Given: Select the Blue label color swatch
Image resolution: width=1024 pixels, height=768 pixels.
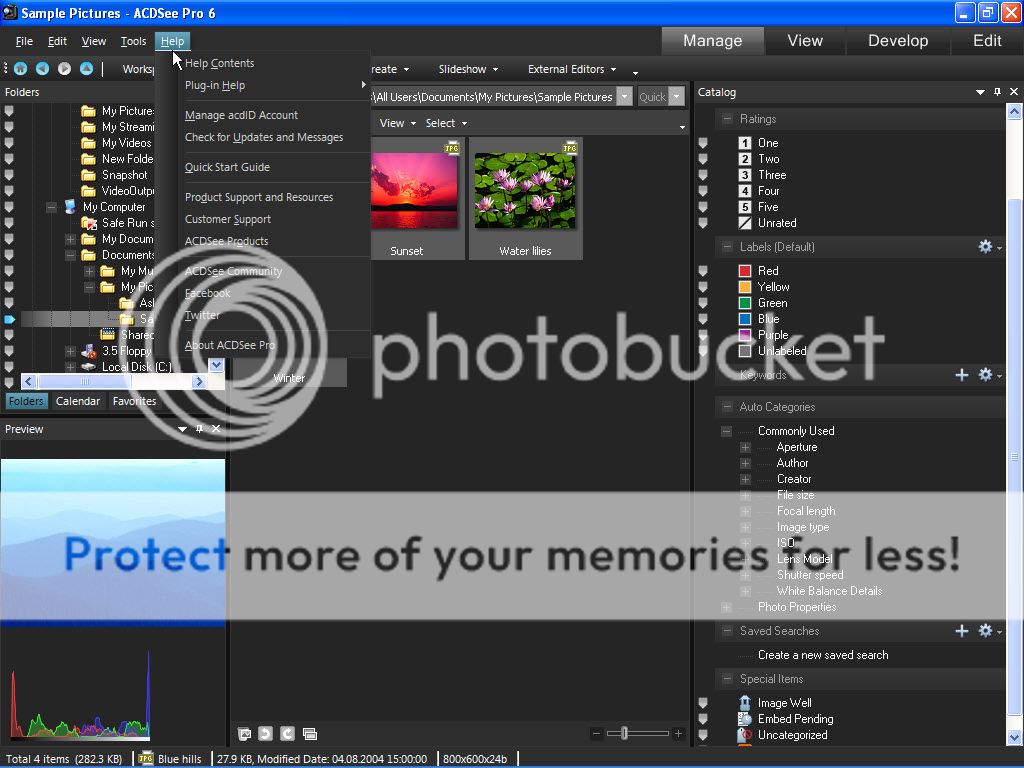Looking at the screenshot, I should tap(745, 319).
